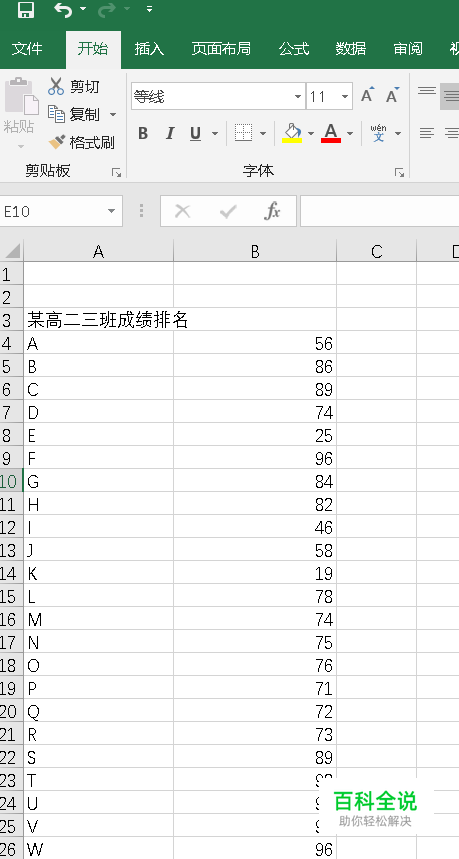The height and width of the screenshot is (859, 459).
Task: Click cell B12 containing 46
Action: point(255,527)
